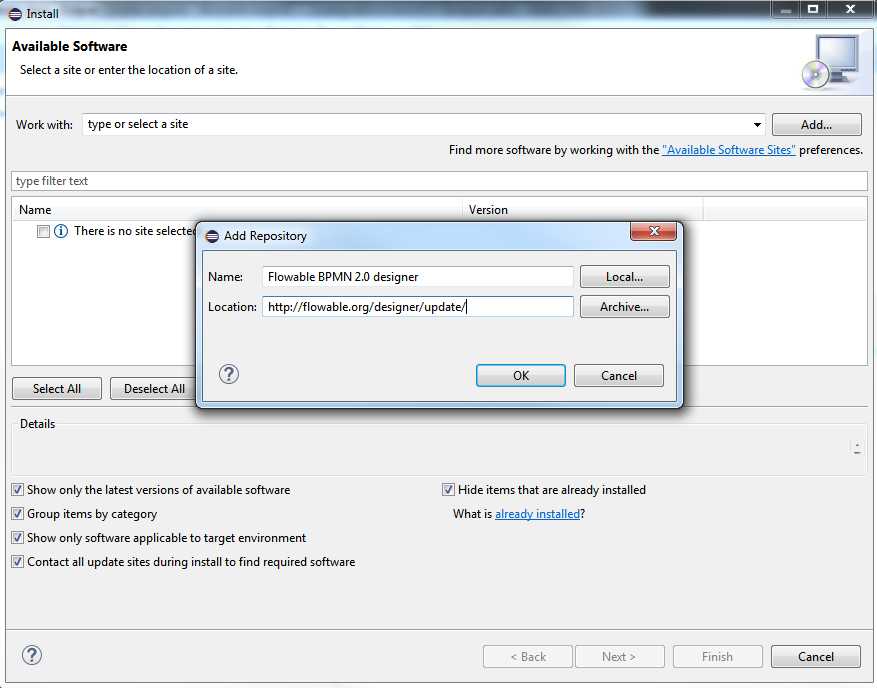
Task: Click the Name column header
Action: [x=238, y=210]
